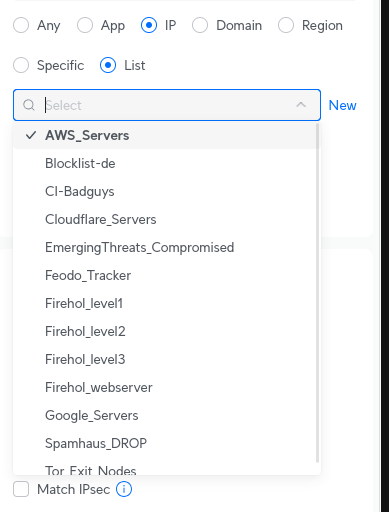Click the New link
389x512 pixels.
pos(342,105)
